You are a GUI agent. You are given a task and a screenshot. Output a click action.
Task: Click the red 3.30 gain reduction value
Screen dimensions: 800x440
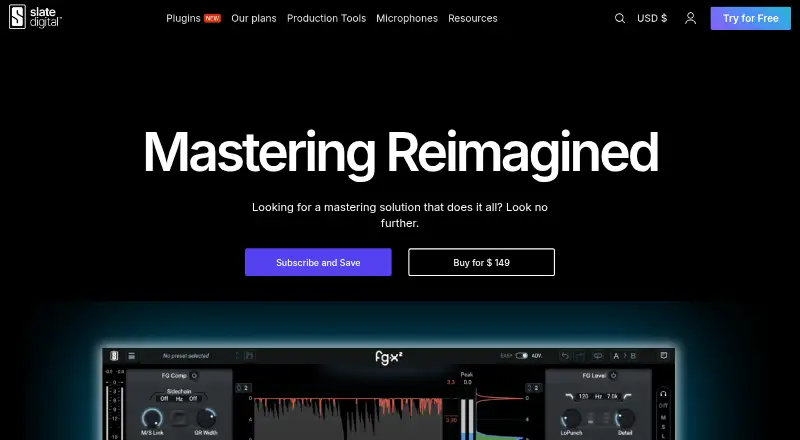click(451, 420)
